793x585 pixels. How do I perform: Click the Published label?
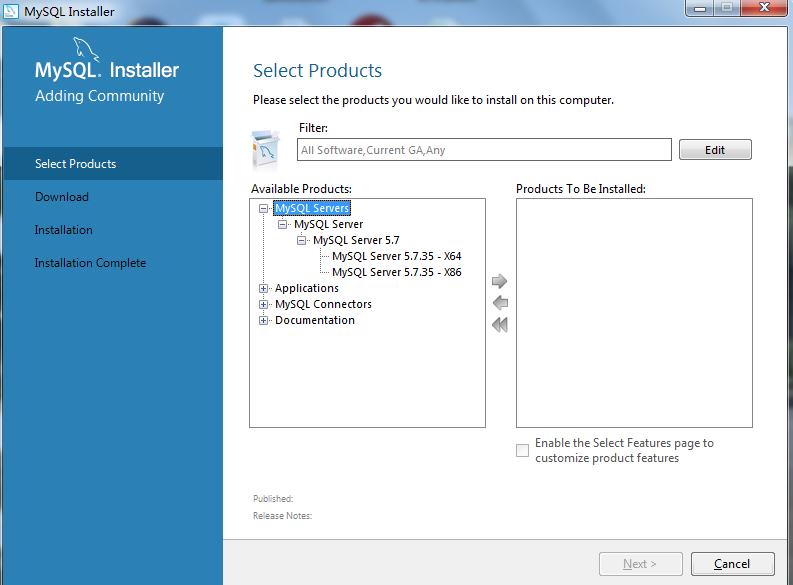click(x=273, y=499)
